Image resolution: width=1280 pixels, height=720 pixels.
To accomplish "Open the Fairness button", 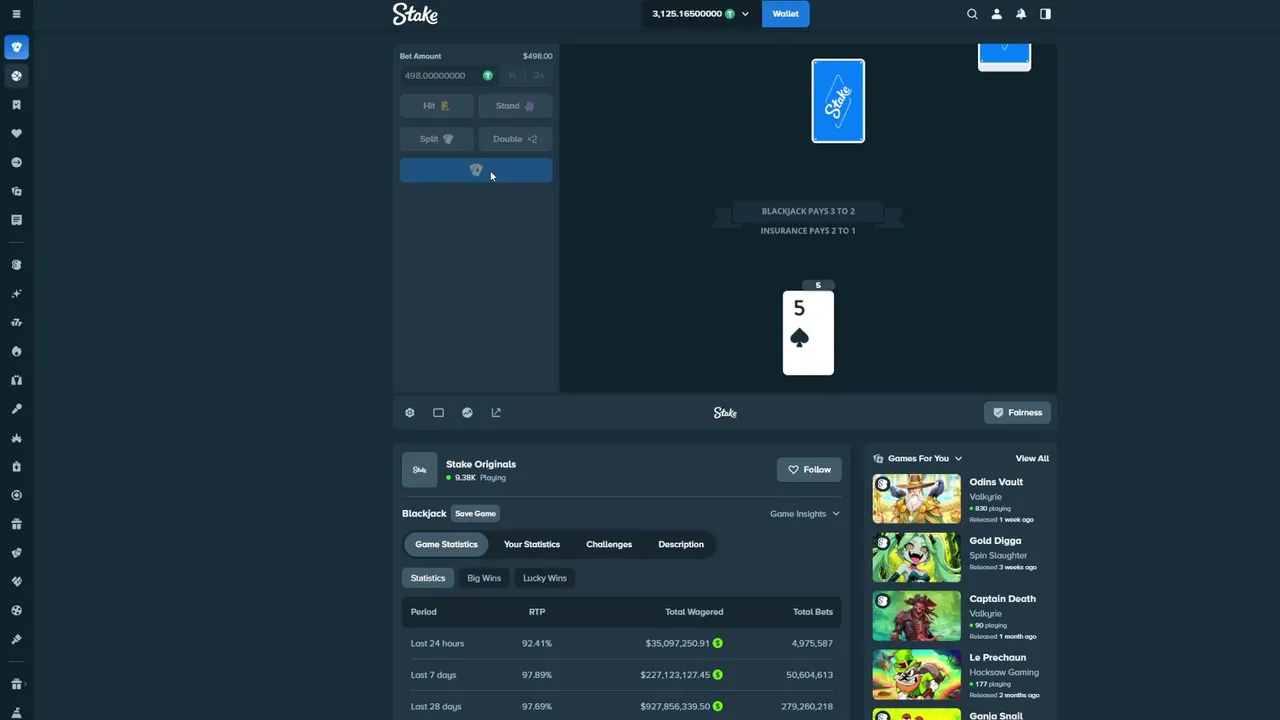I will 1018,413.
